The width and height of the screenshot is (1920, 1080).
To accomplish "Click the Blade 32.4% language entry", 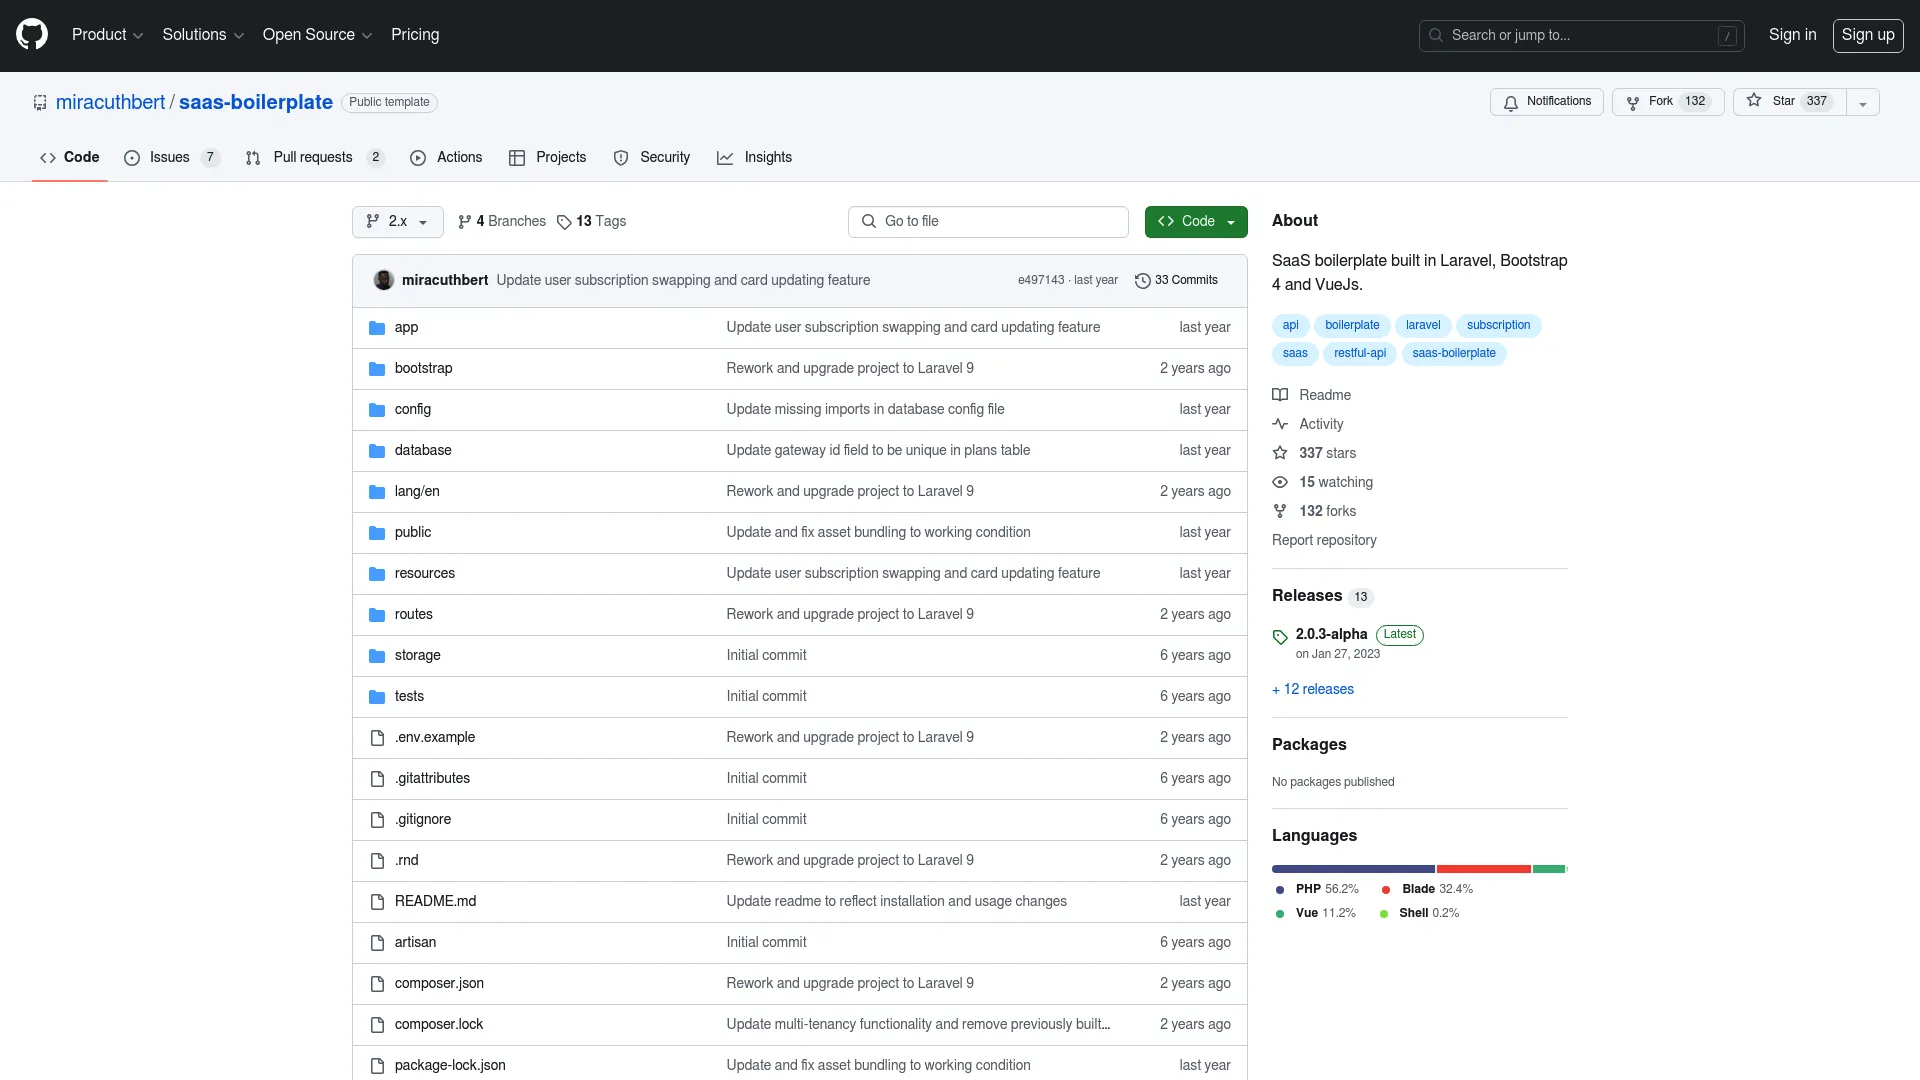I will pos(1427,890).
